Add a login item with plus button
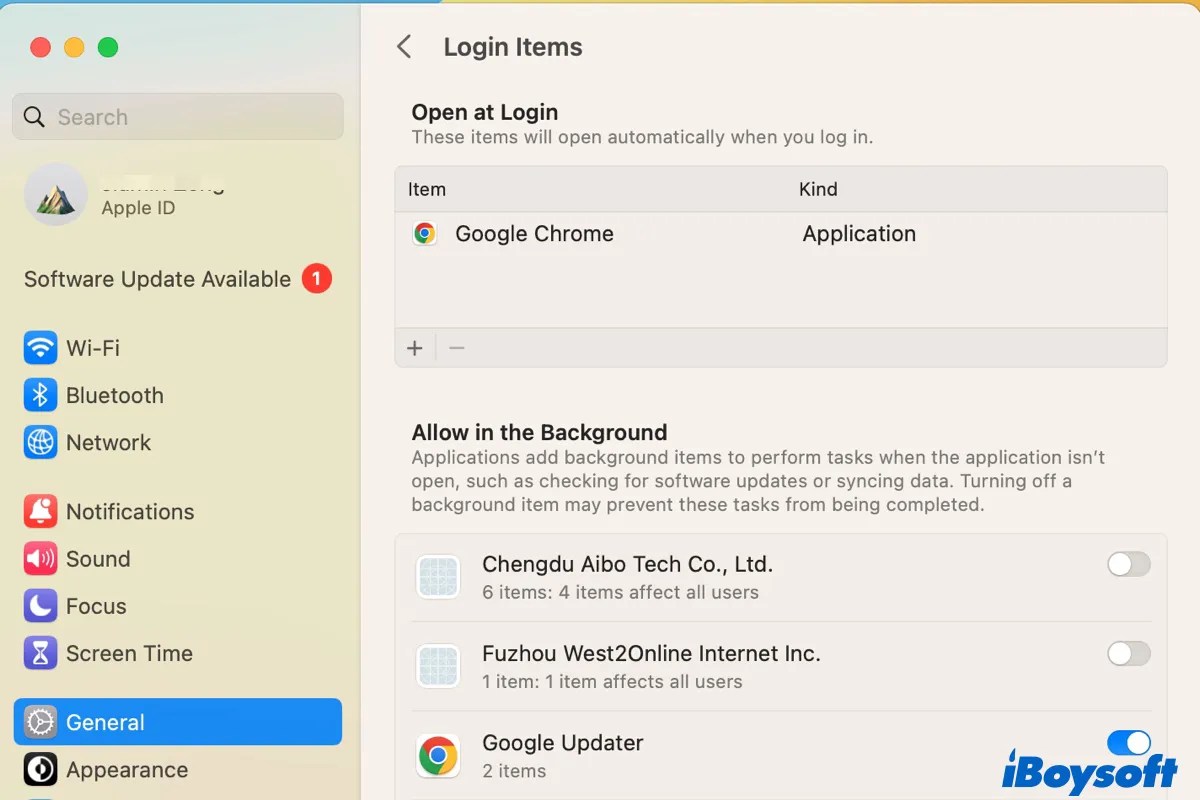Image resolution: width=1200 pixels, height=800 pixels. pyautogui.click(x=415, y=348)
